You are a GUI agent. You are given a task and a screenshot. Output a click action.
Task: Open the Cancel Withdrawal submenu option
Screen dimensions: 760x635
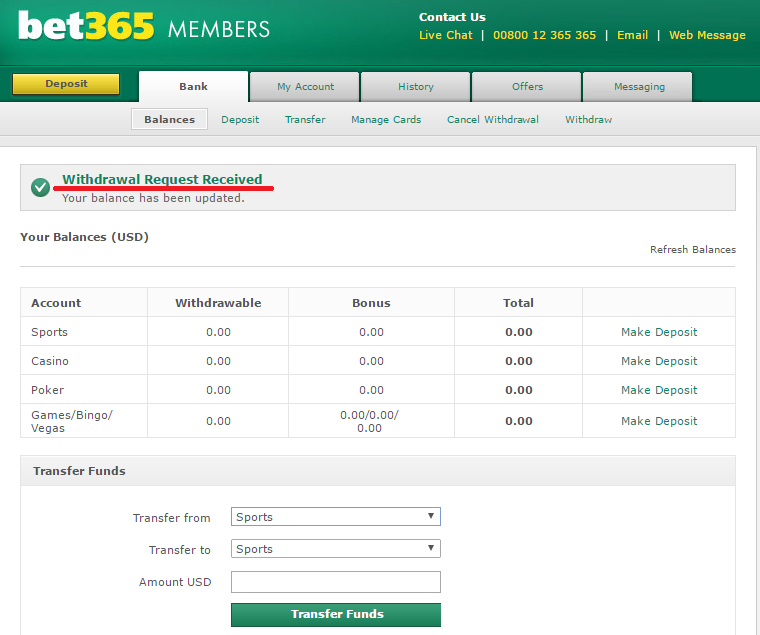[492, 120]
